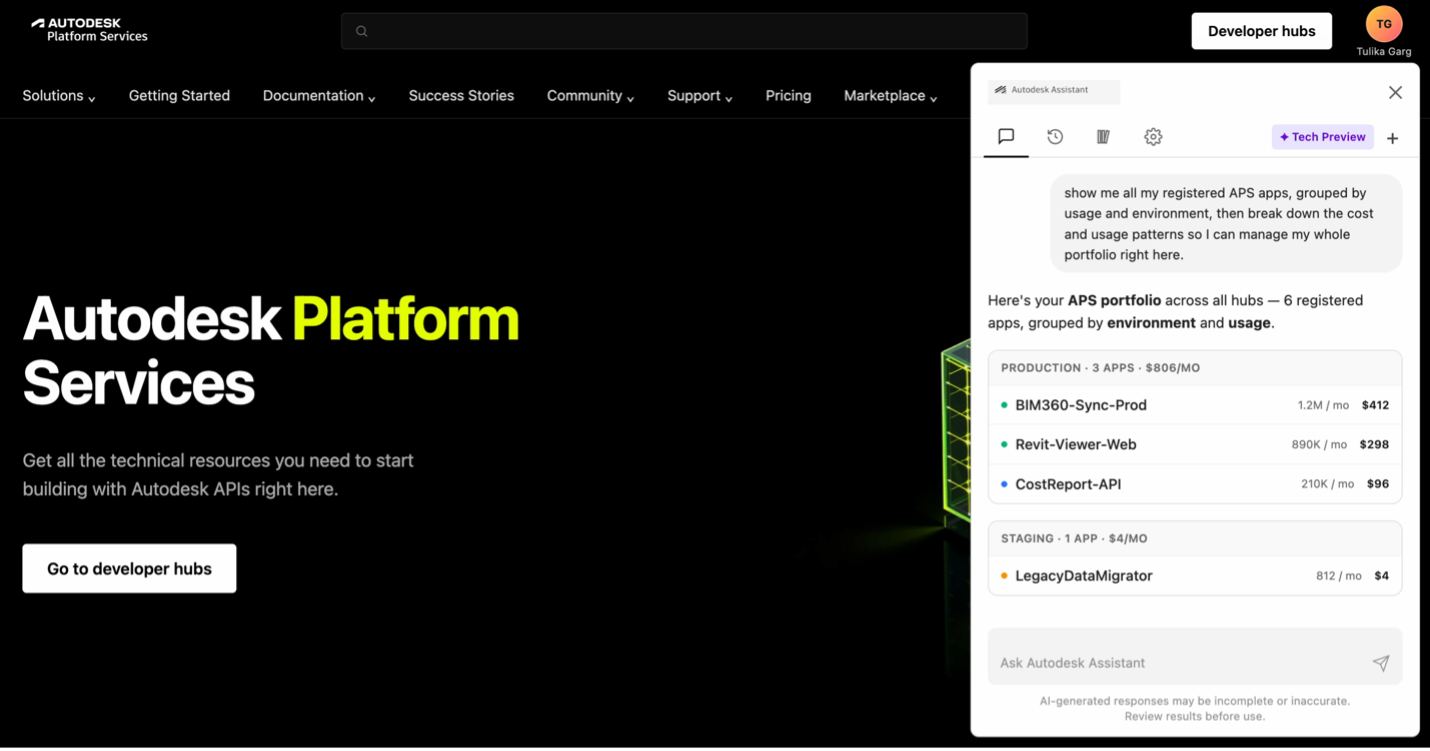This screenshot has height=751, width=1430.
Task: Click the 812 / mo usage value
Action: pyautogui.click(x=1339, y=576)
